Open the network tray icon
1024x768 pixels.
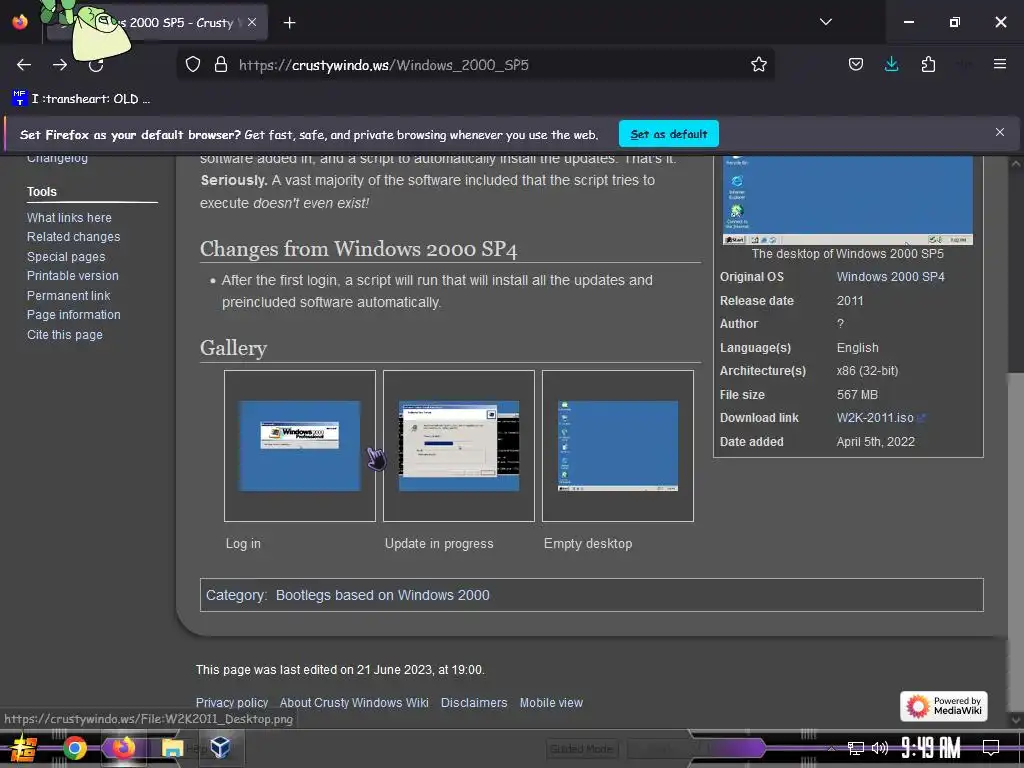[856, 748]
